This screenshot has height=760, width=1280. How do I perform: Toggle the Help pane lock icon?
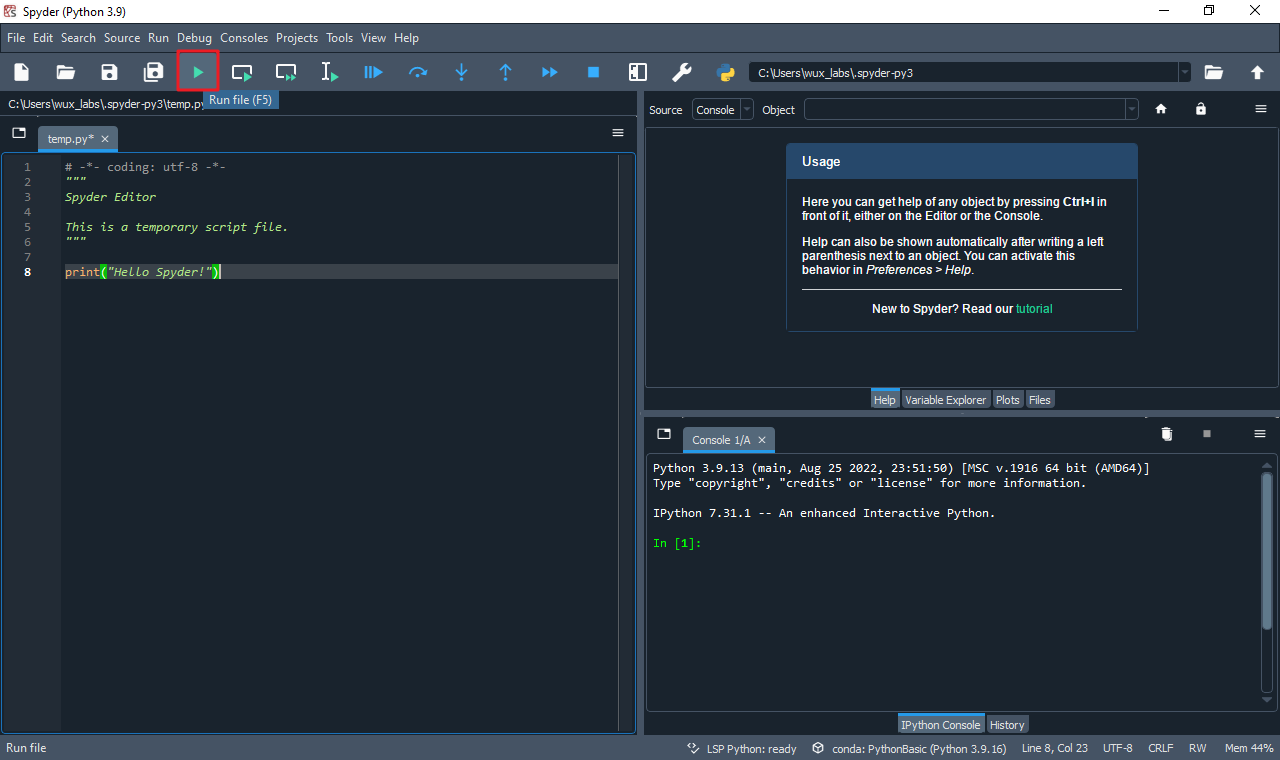1201,110
